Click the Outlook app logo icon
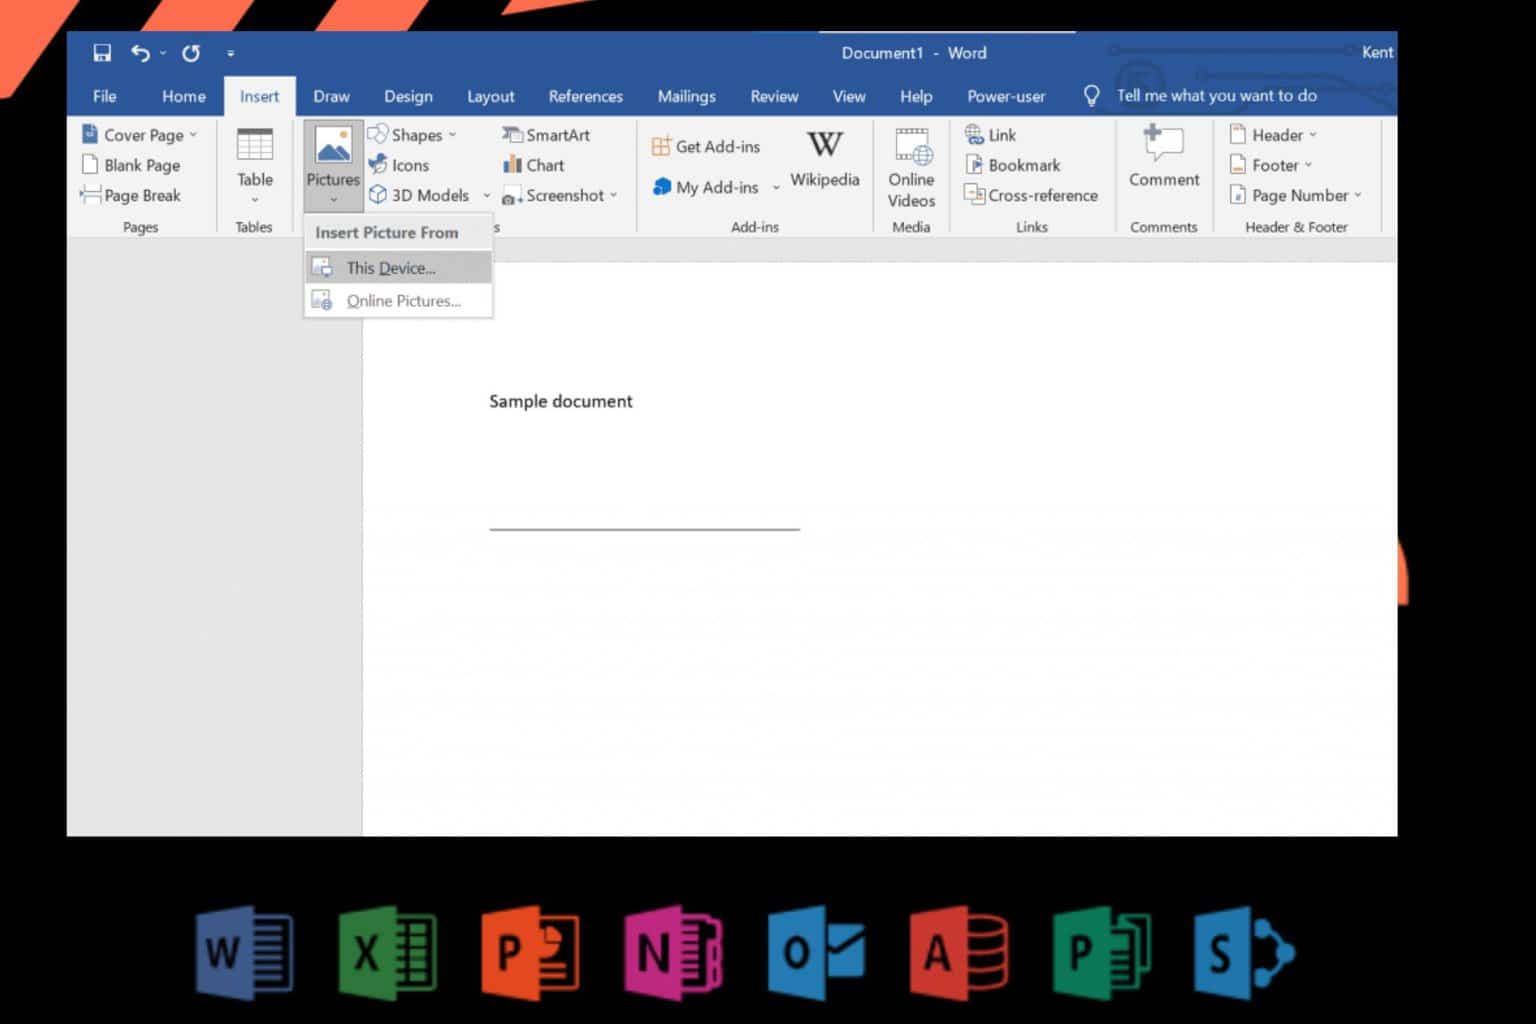Viewport: 1536px width, 1024px height. click(816, 953)
